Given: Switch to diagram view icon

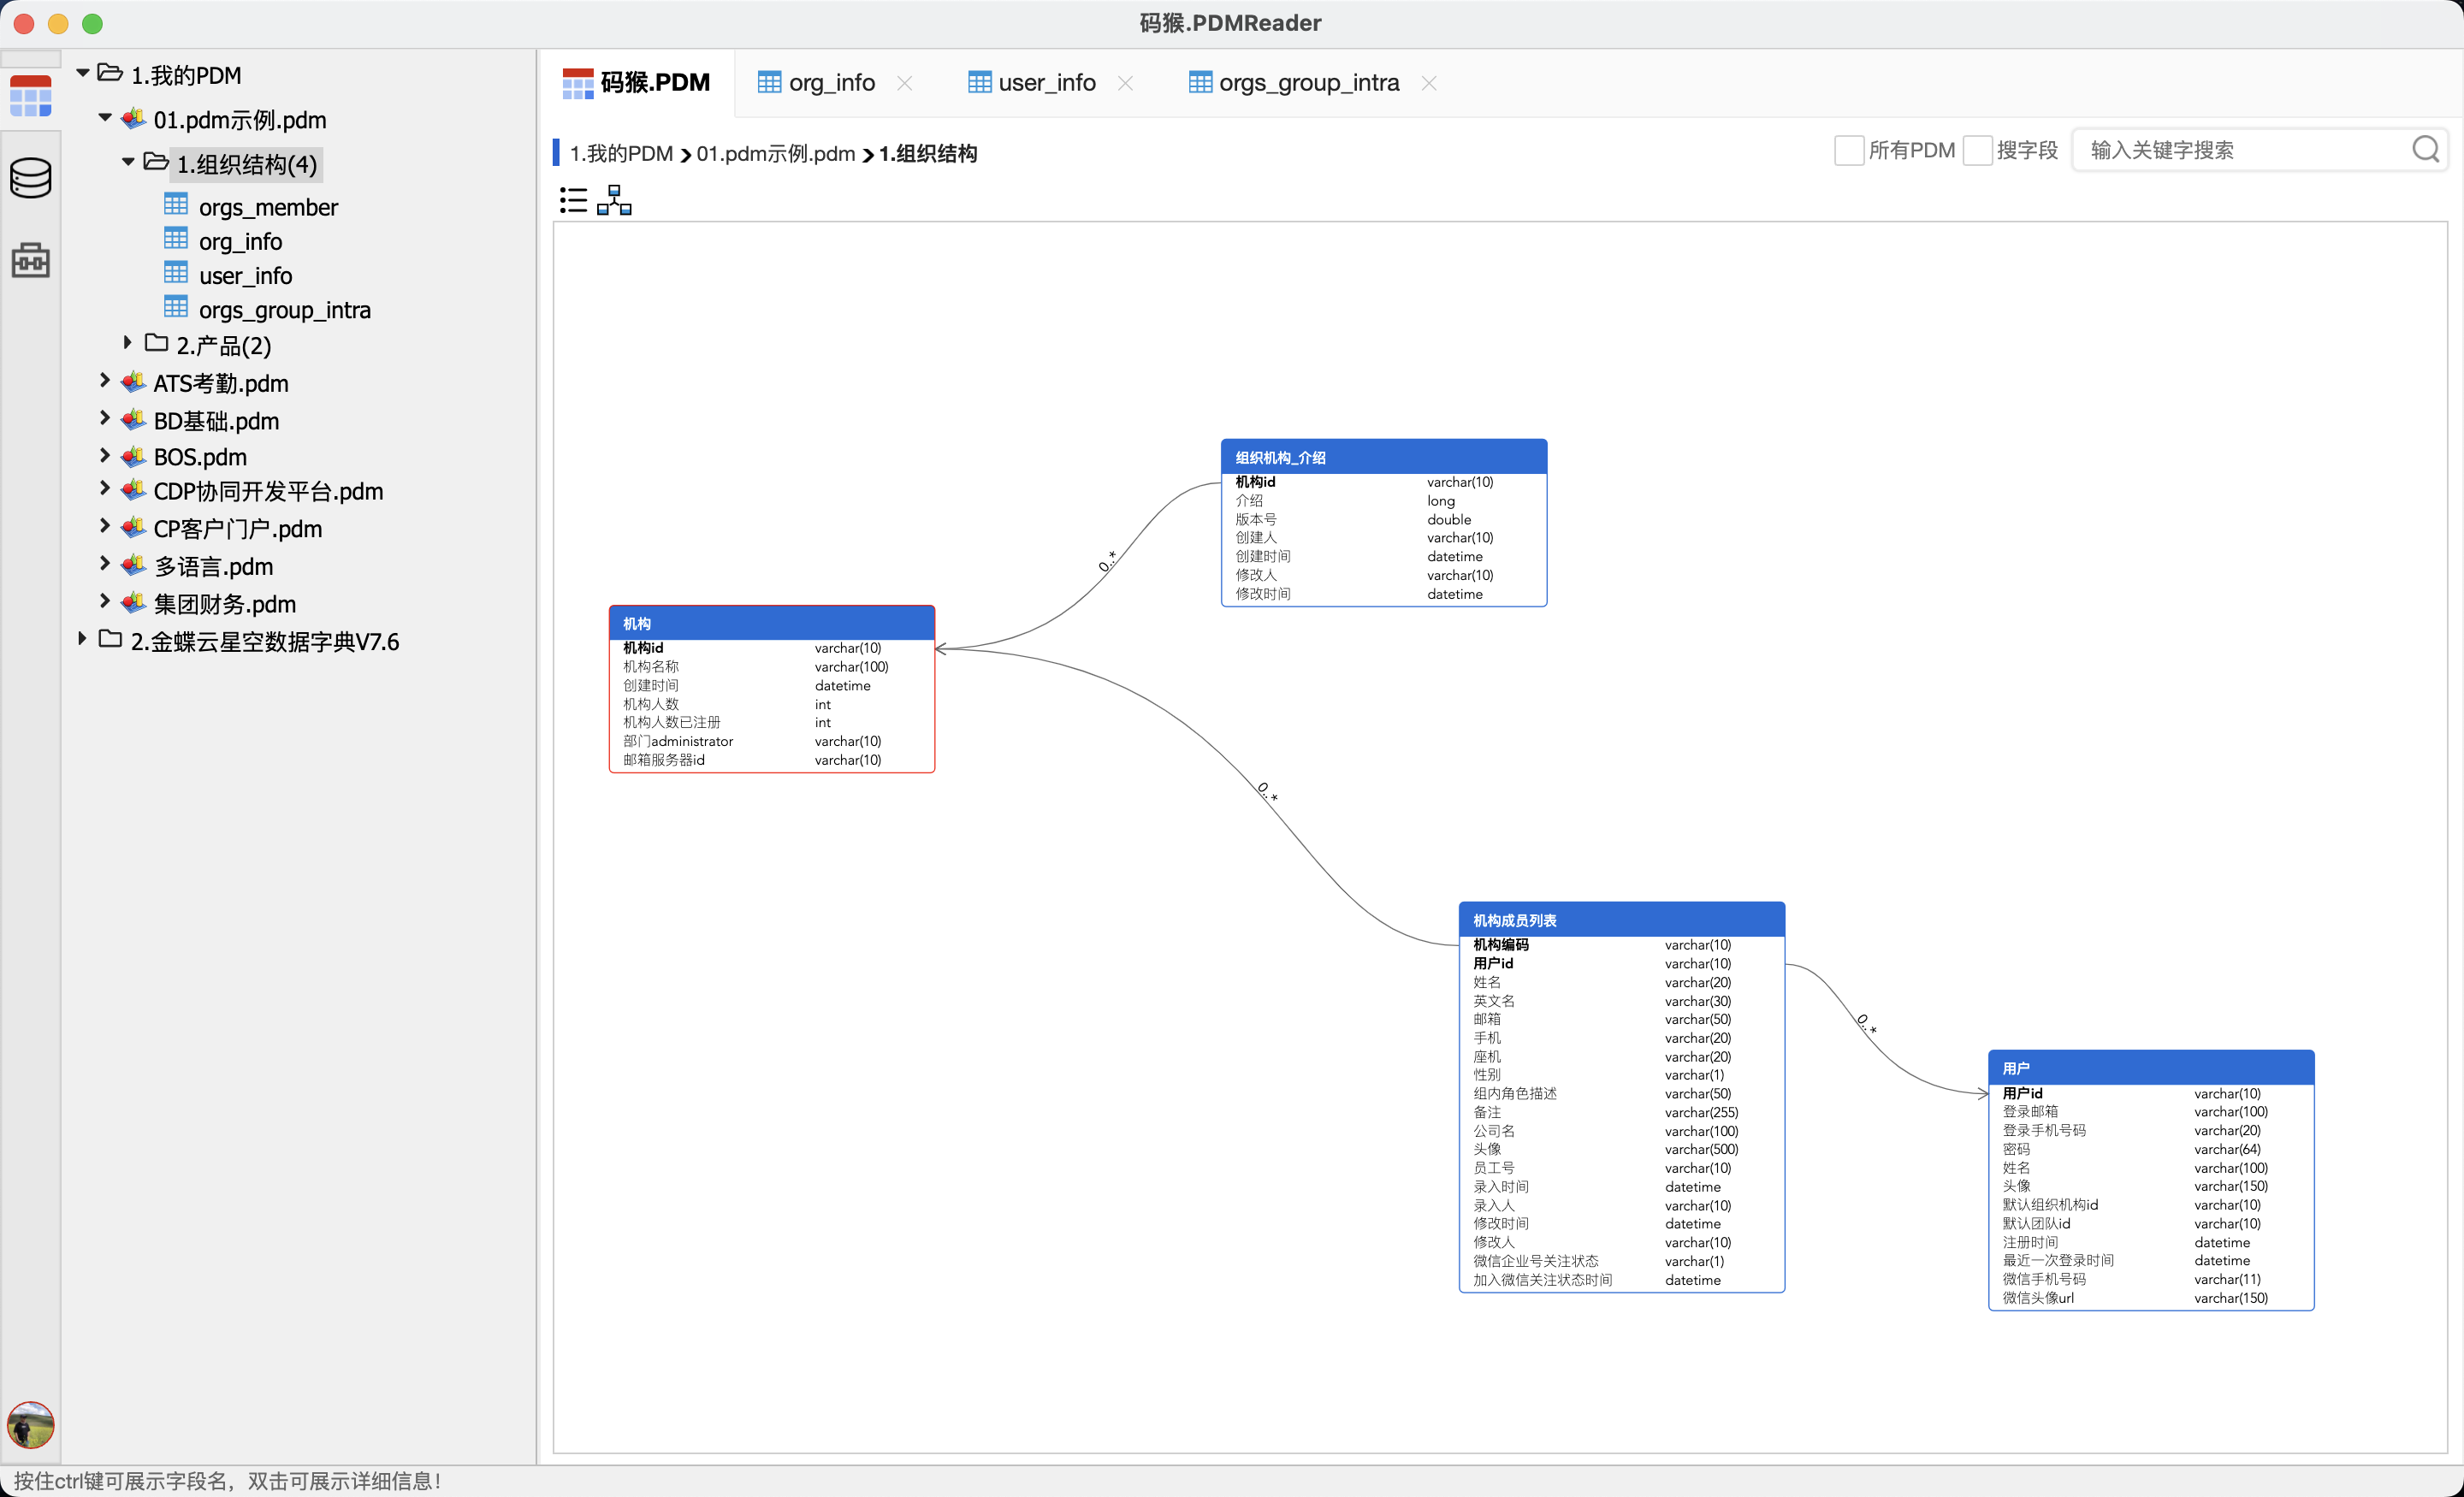Looking at the screenshot, I should tap(614, 200).
